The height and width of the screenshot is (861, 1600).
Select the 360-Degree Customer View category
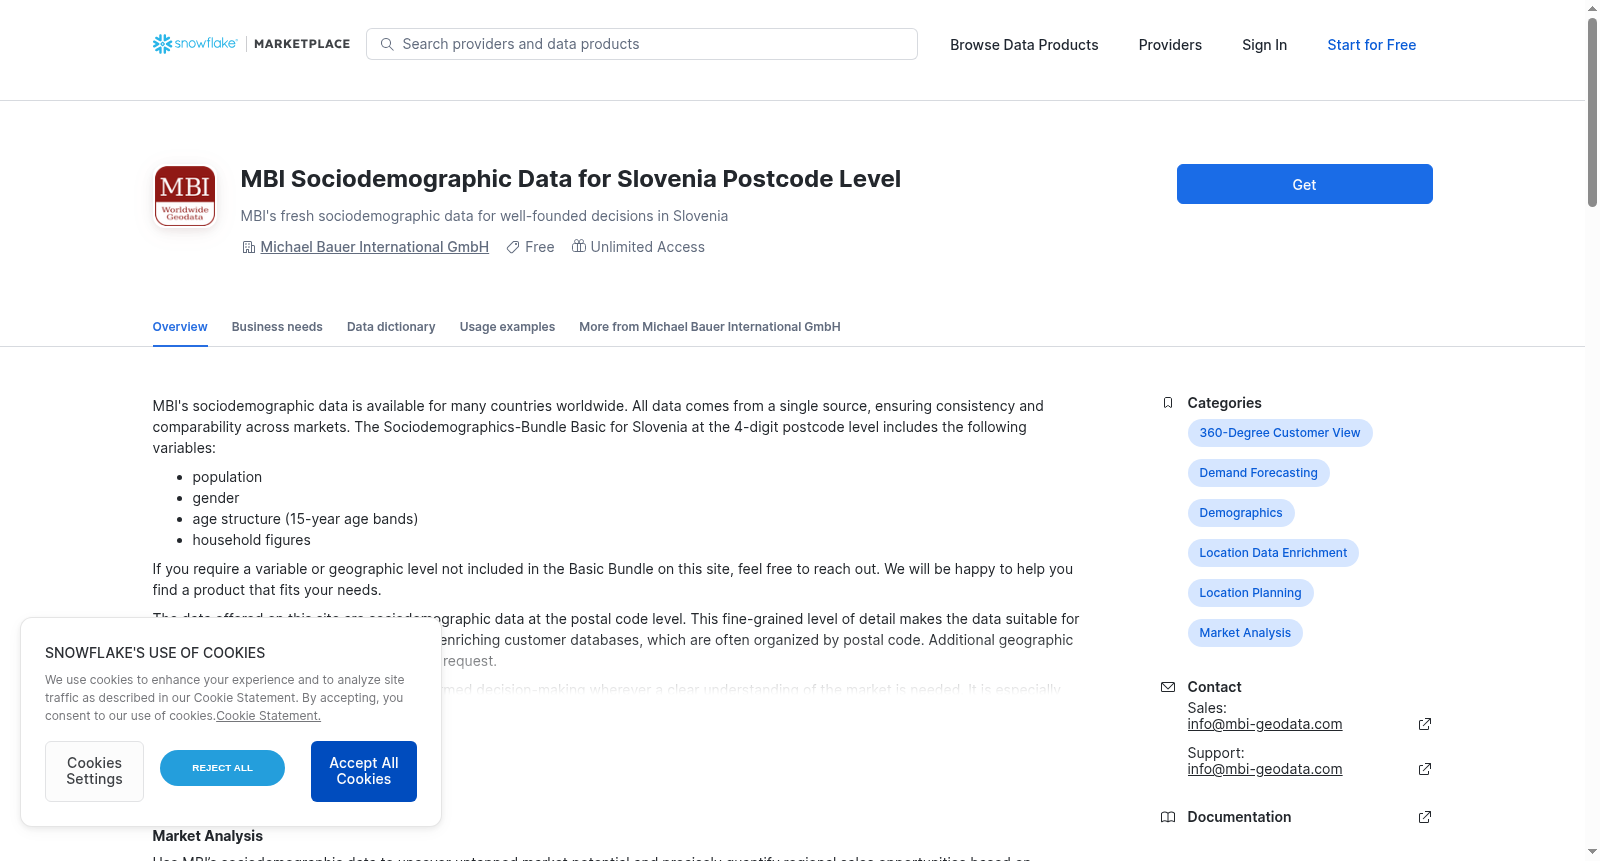pyautogui.click(x=1280, y=433)
